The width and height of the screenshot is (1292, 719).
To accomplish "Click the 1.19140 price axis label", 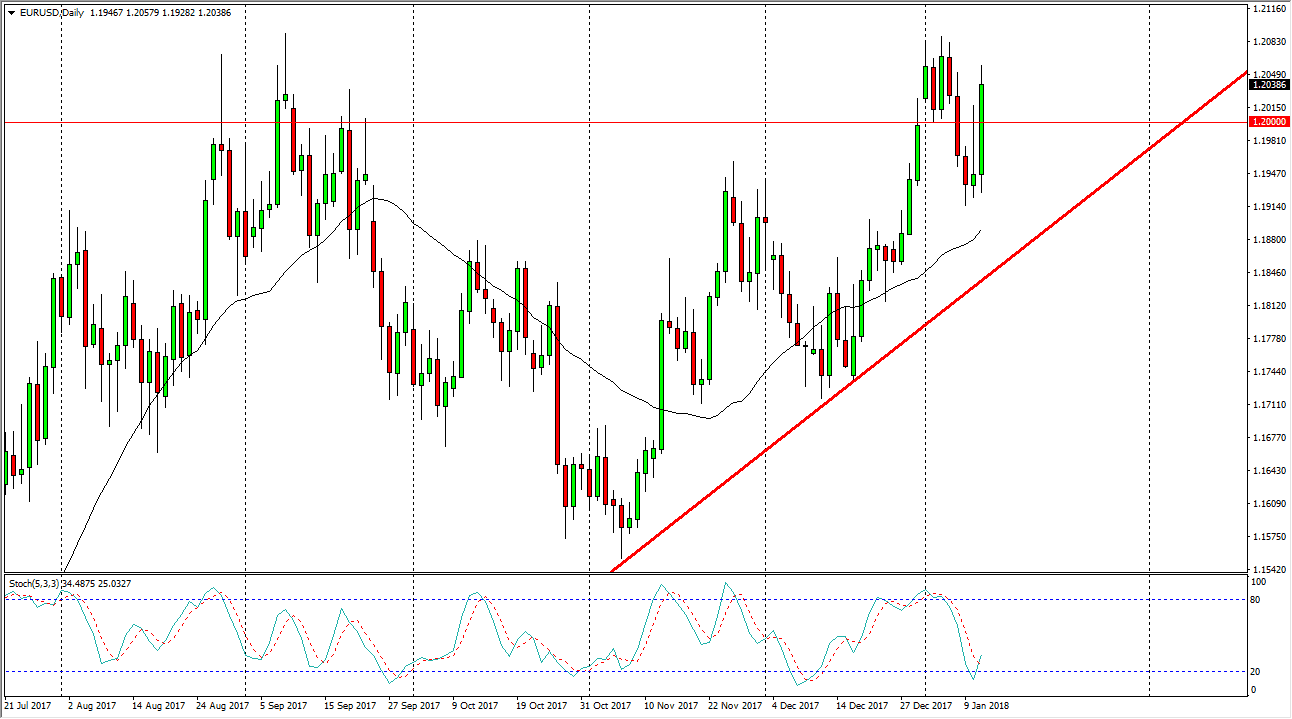I will coord(1271,207).
